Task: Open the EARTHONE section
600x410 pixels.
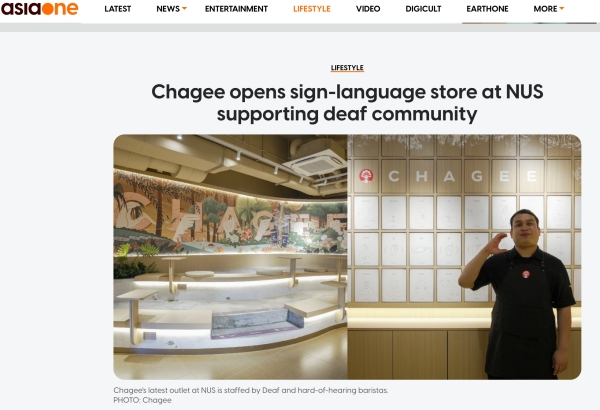Action: click(x=487, y=9)
